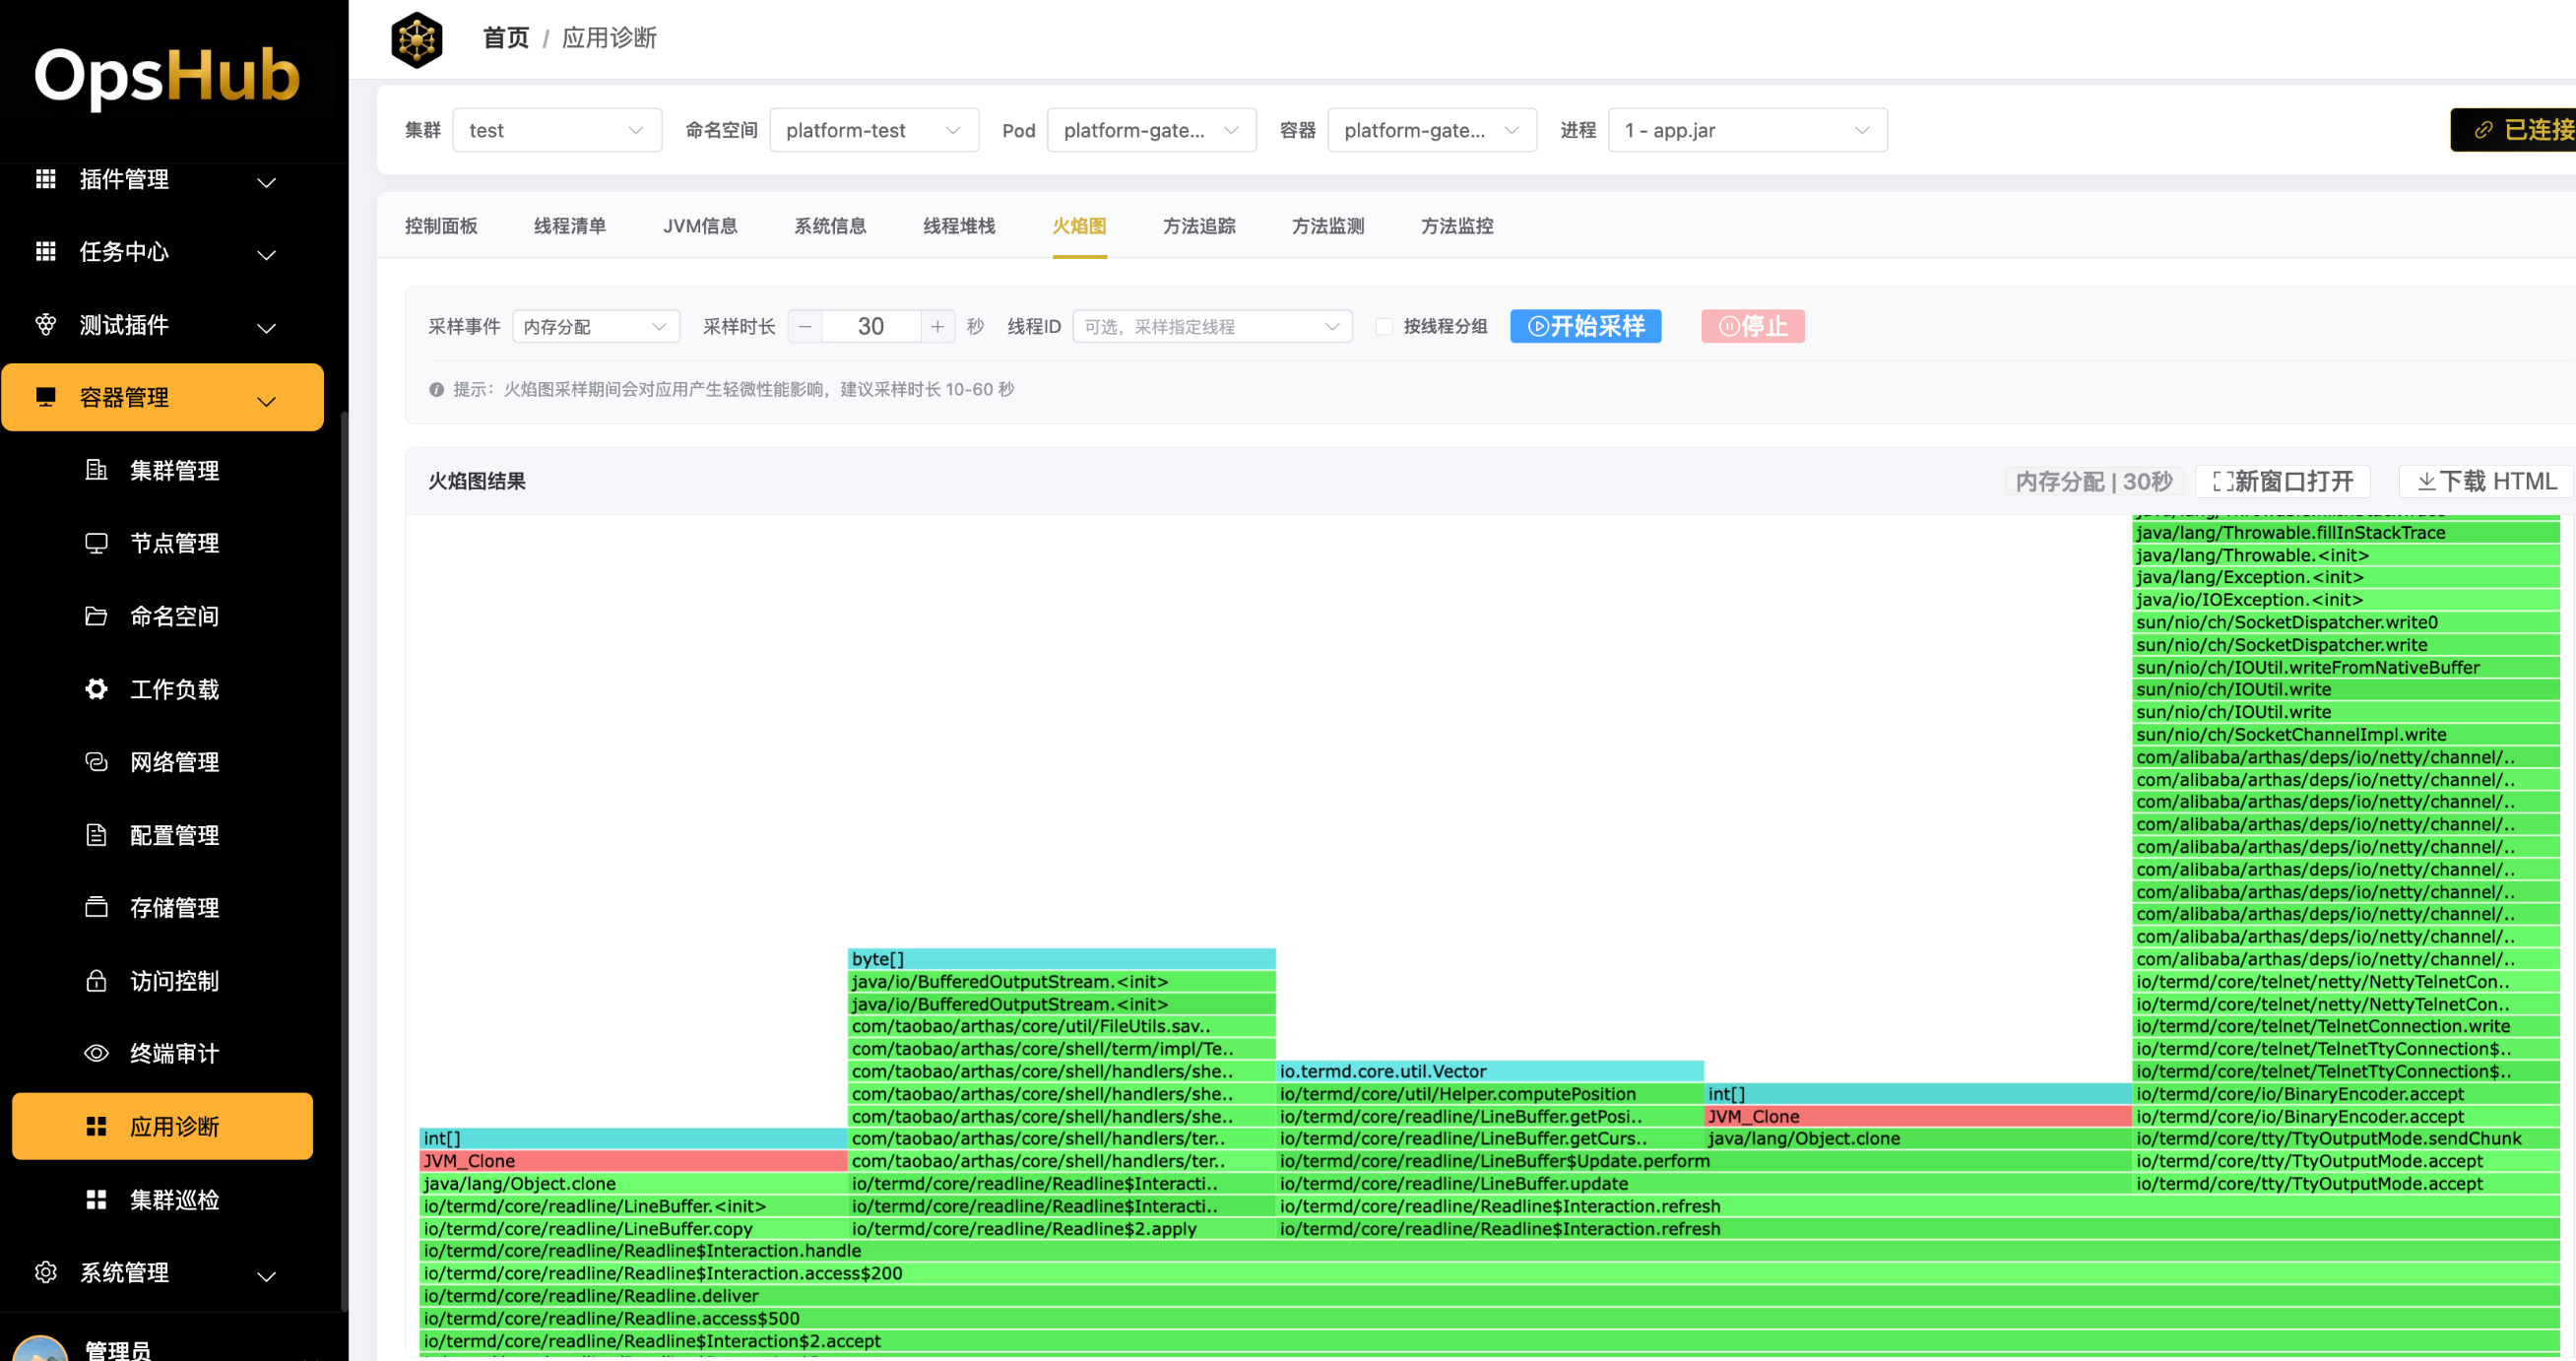Click the OpsHub hexagon logo icon
This screenshot has height=1361, width=2576.
(416, 40)
